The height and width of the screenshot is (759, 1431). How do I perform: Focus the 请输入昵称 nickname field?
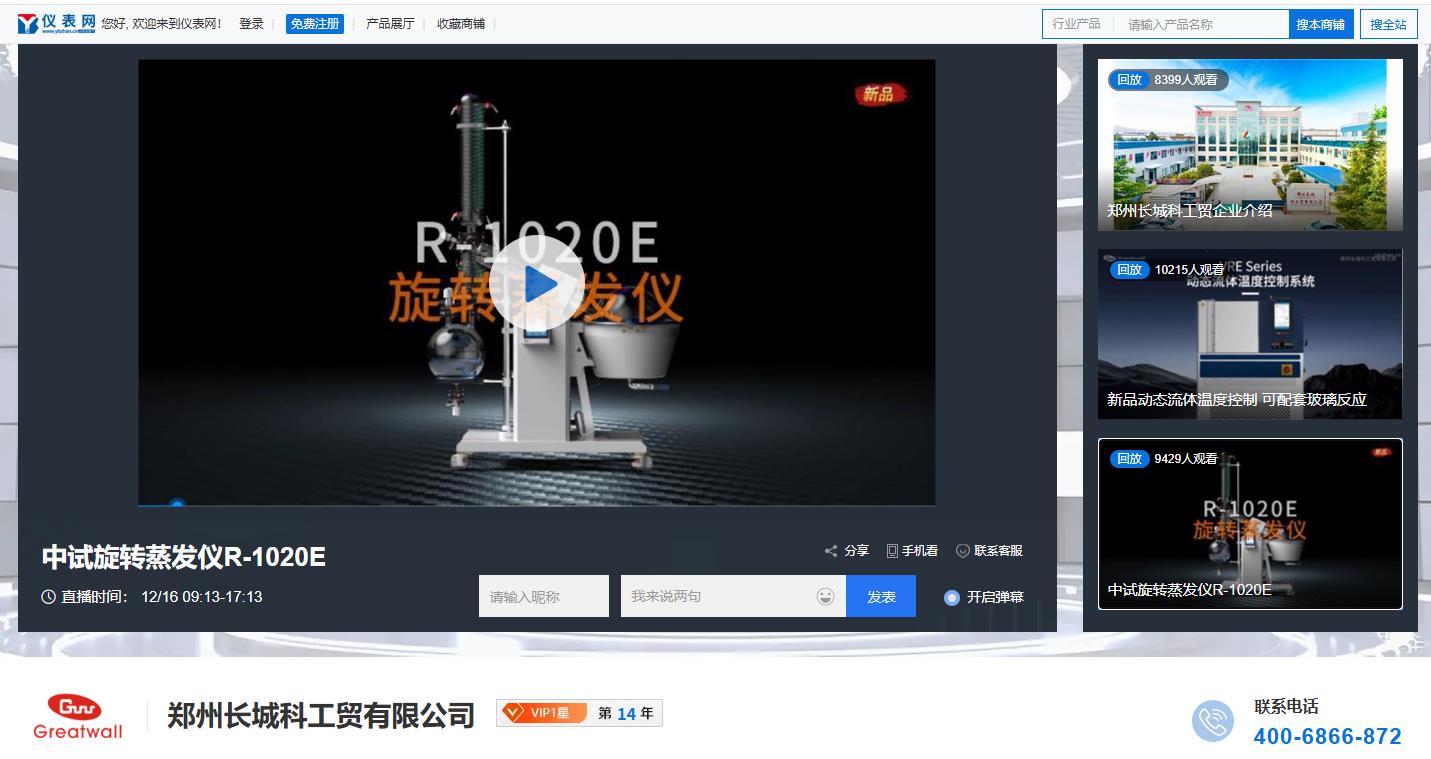coord(544,596)
